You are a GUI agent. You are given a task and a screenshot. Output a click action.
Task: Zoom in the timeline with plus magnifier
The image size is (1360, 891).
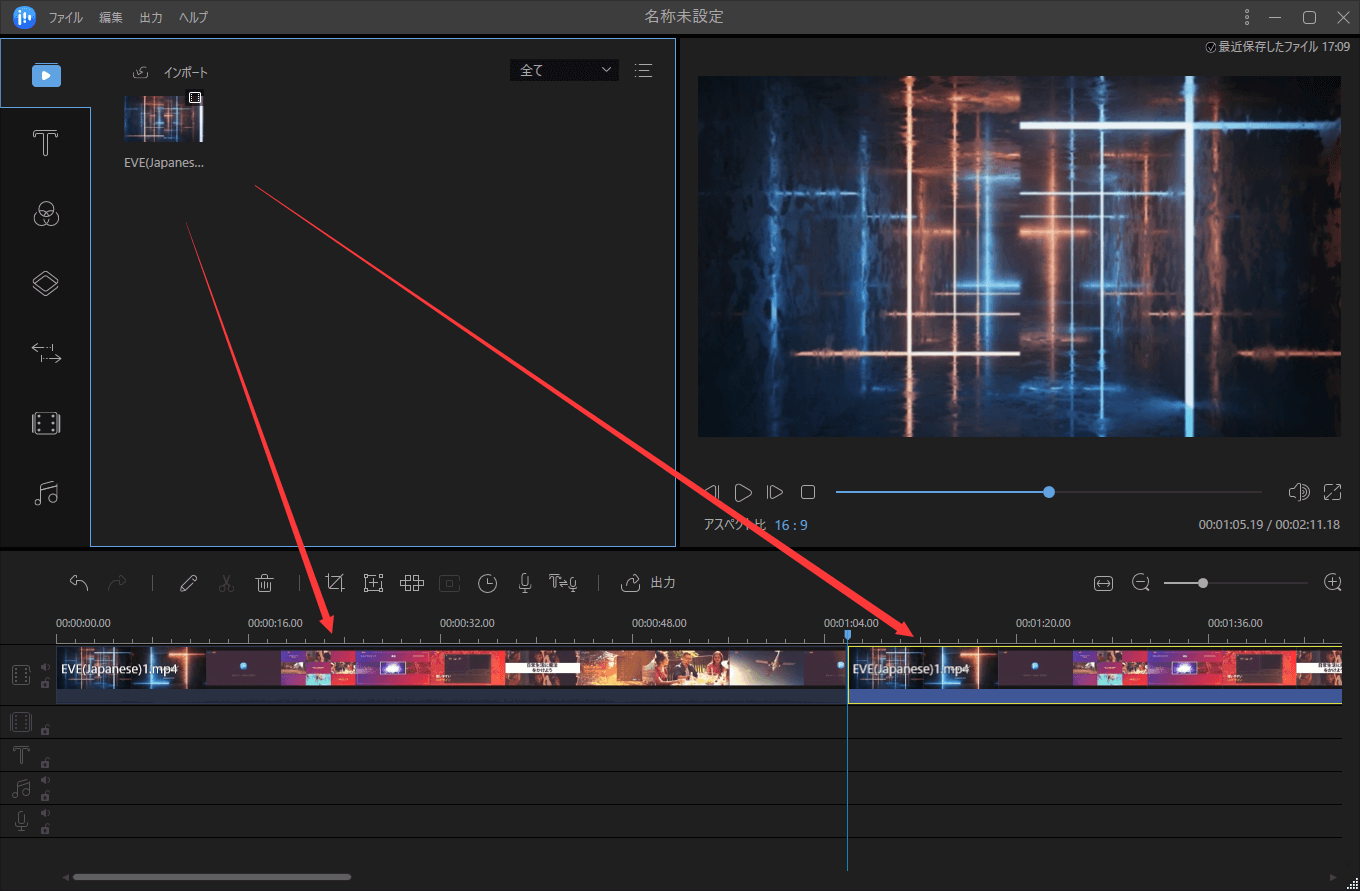1332,583
